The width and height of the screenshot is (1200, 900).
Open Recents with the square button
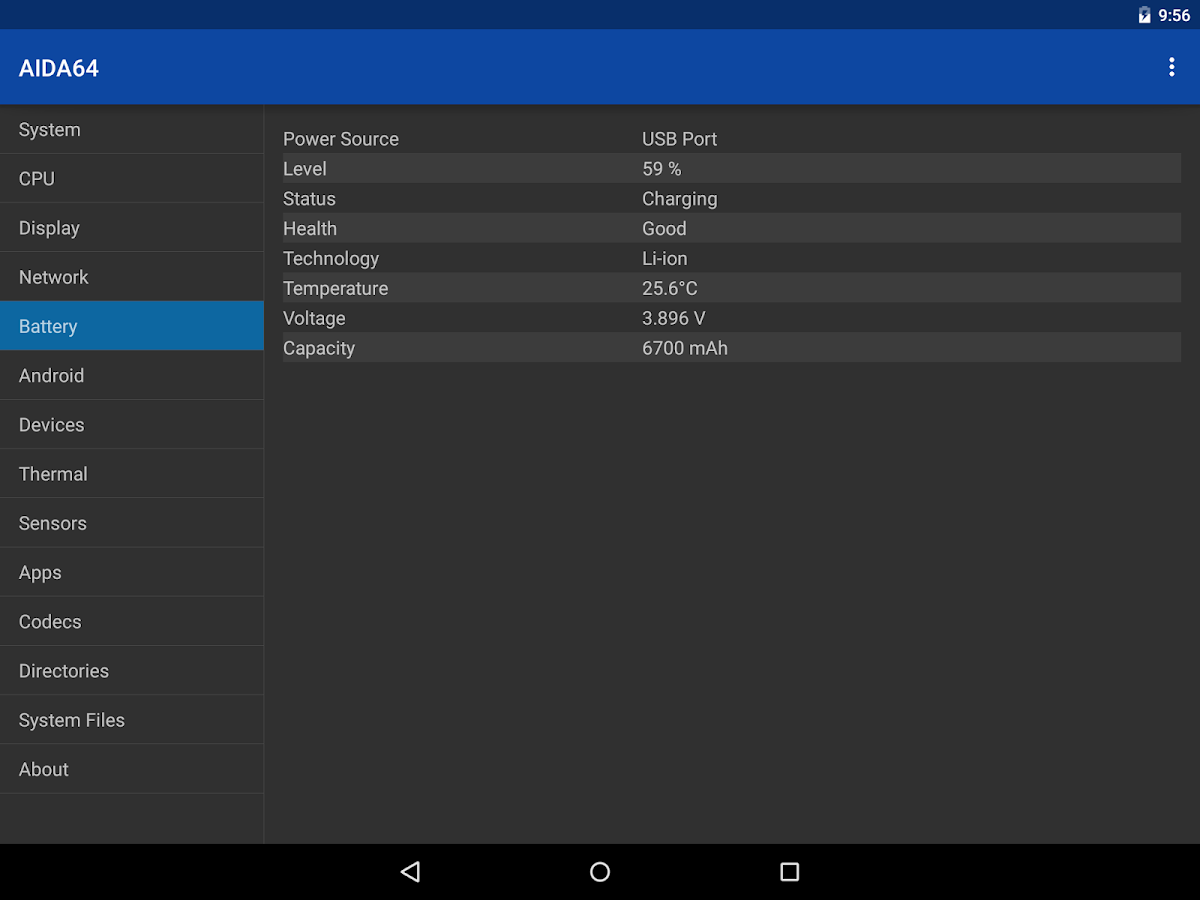pos(789,871)
